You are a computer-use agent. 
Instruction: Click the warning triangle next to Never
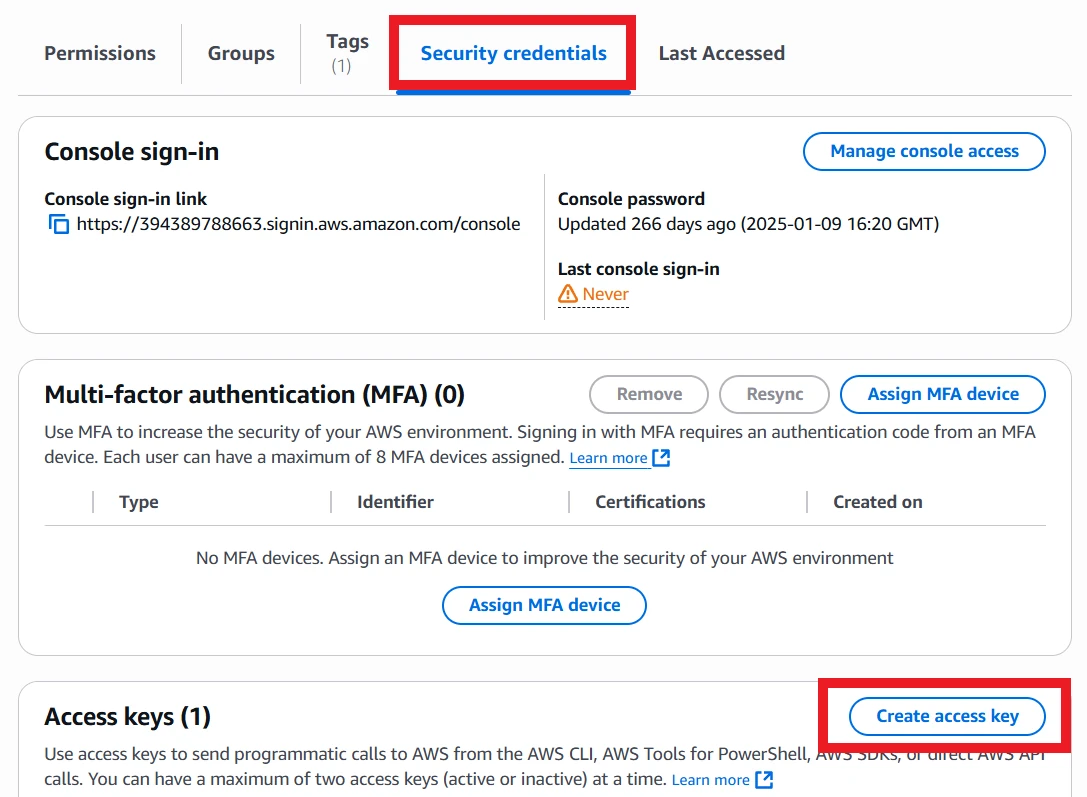tap(568, 294)
